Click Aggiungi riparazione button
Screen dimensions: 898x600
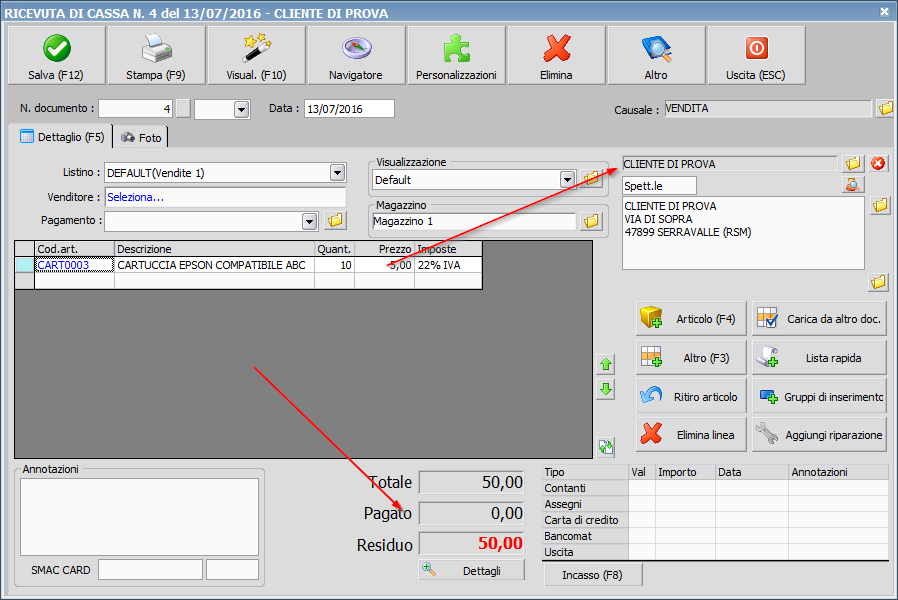820,435
